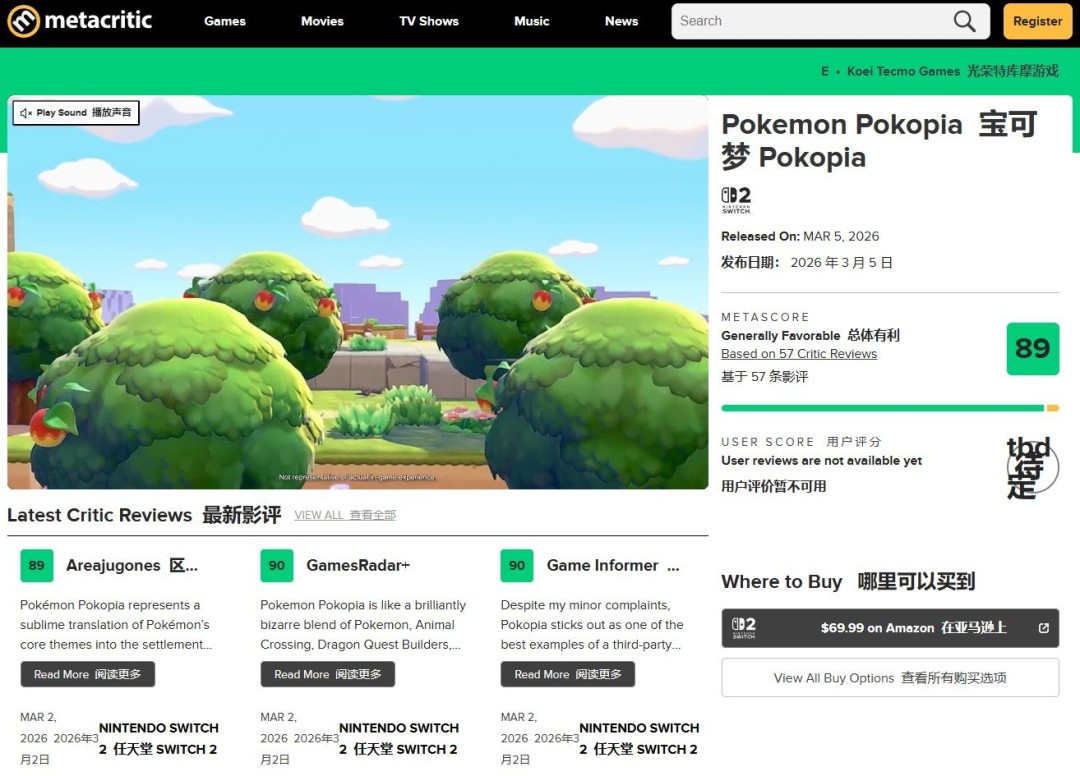This screenshot has width=1080, height=776.
Task: Open the News section
Action: [x=621, y=20]
